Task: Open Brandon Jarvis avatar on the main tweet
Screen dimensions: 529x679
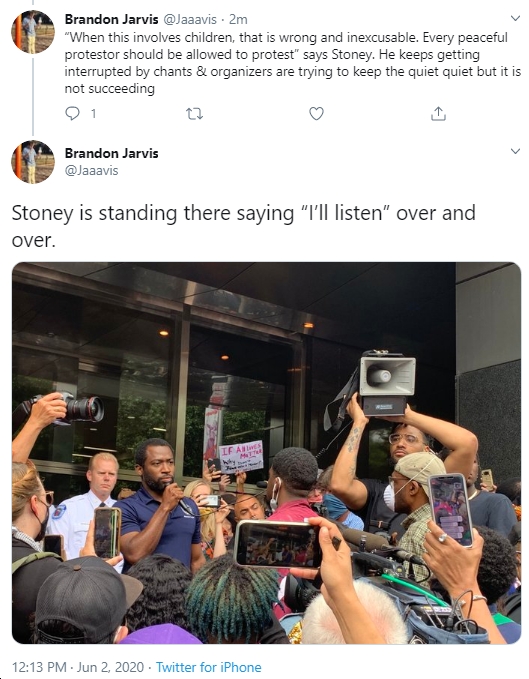Action: (33, 162)
